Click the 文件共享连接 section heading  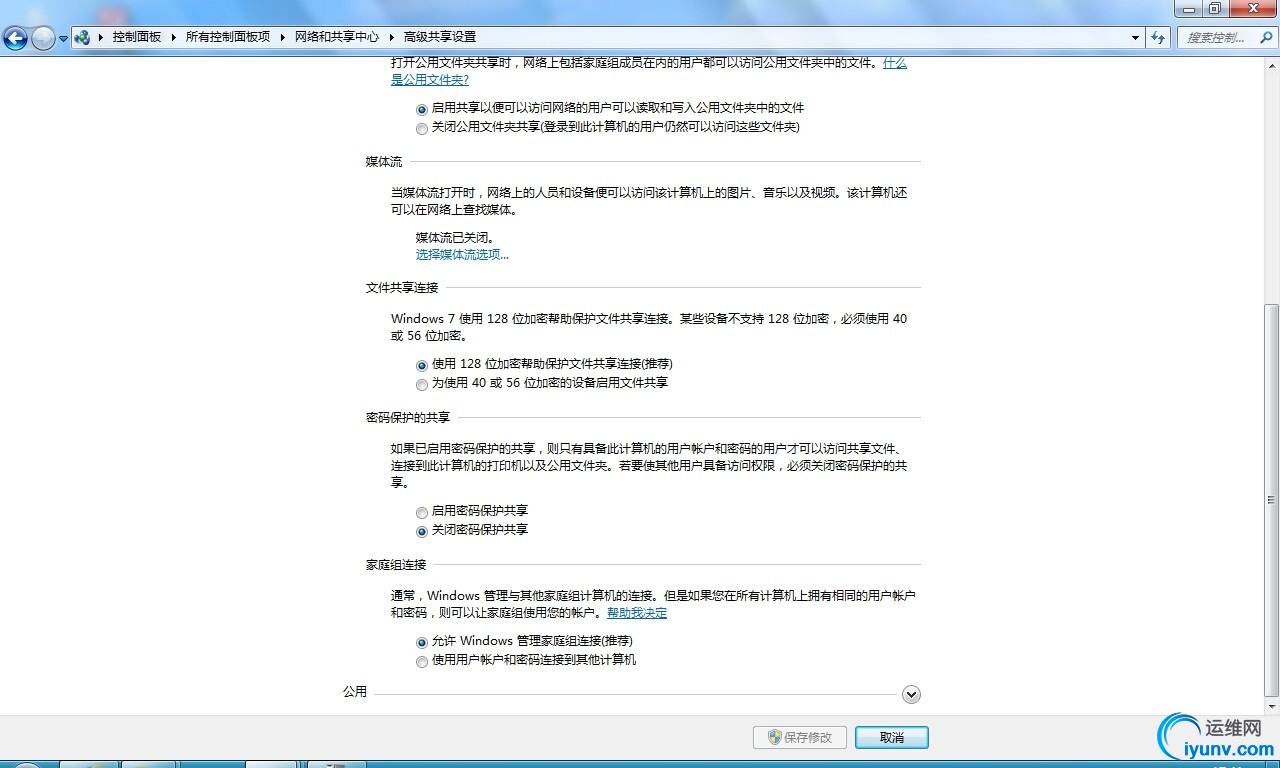click(402, 287)
